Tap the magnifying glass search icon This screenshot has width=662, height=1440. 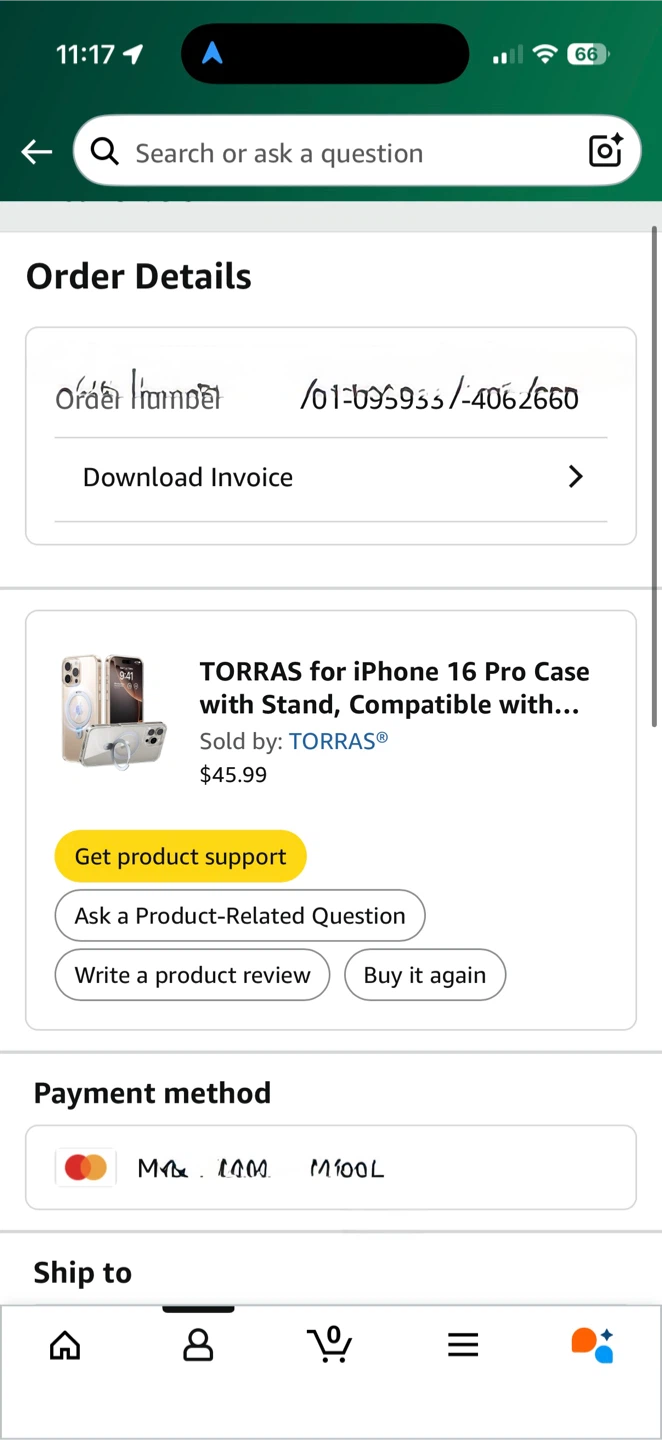point(104,152)
